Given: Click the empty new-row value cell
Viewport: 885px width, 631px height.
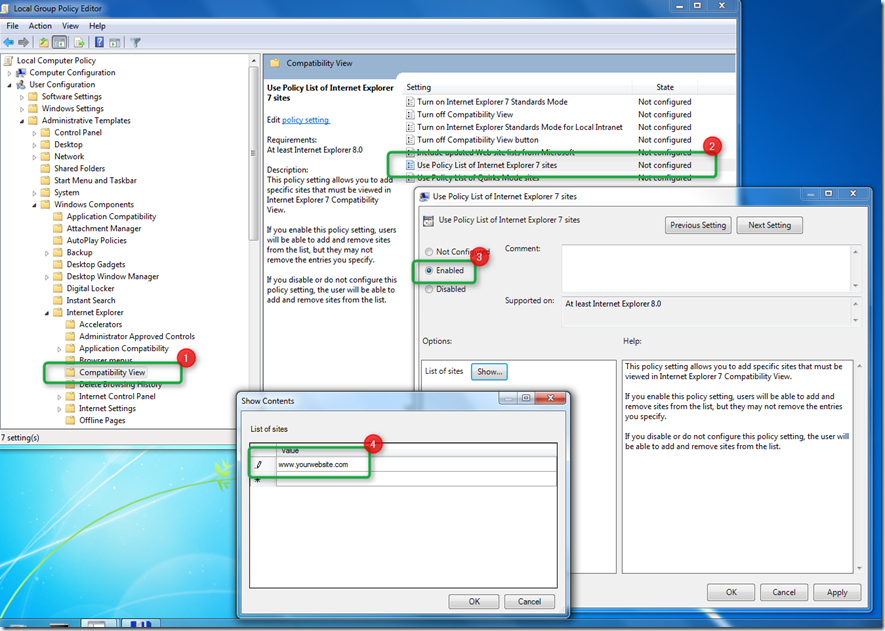Looking at the screenshot, I should [416, 479].
